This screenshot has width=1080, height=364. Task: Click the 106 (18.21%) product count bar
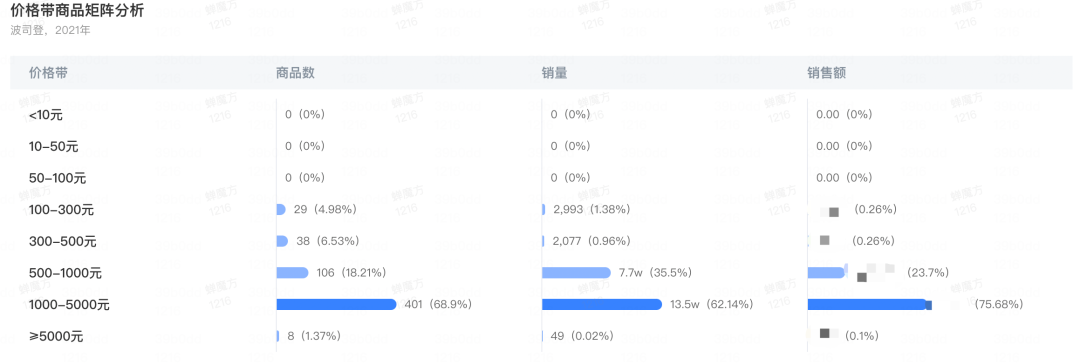click(292, 273)
